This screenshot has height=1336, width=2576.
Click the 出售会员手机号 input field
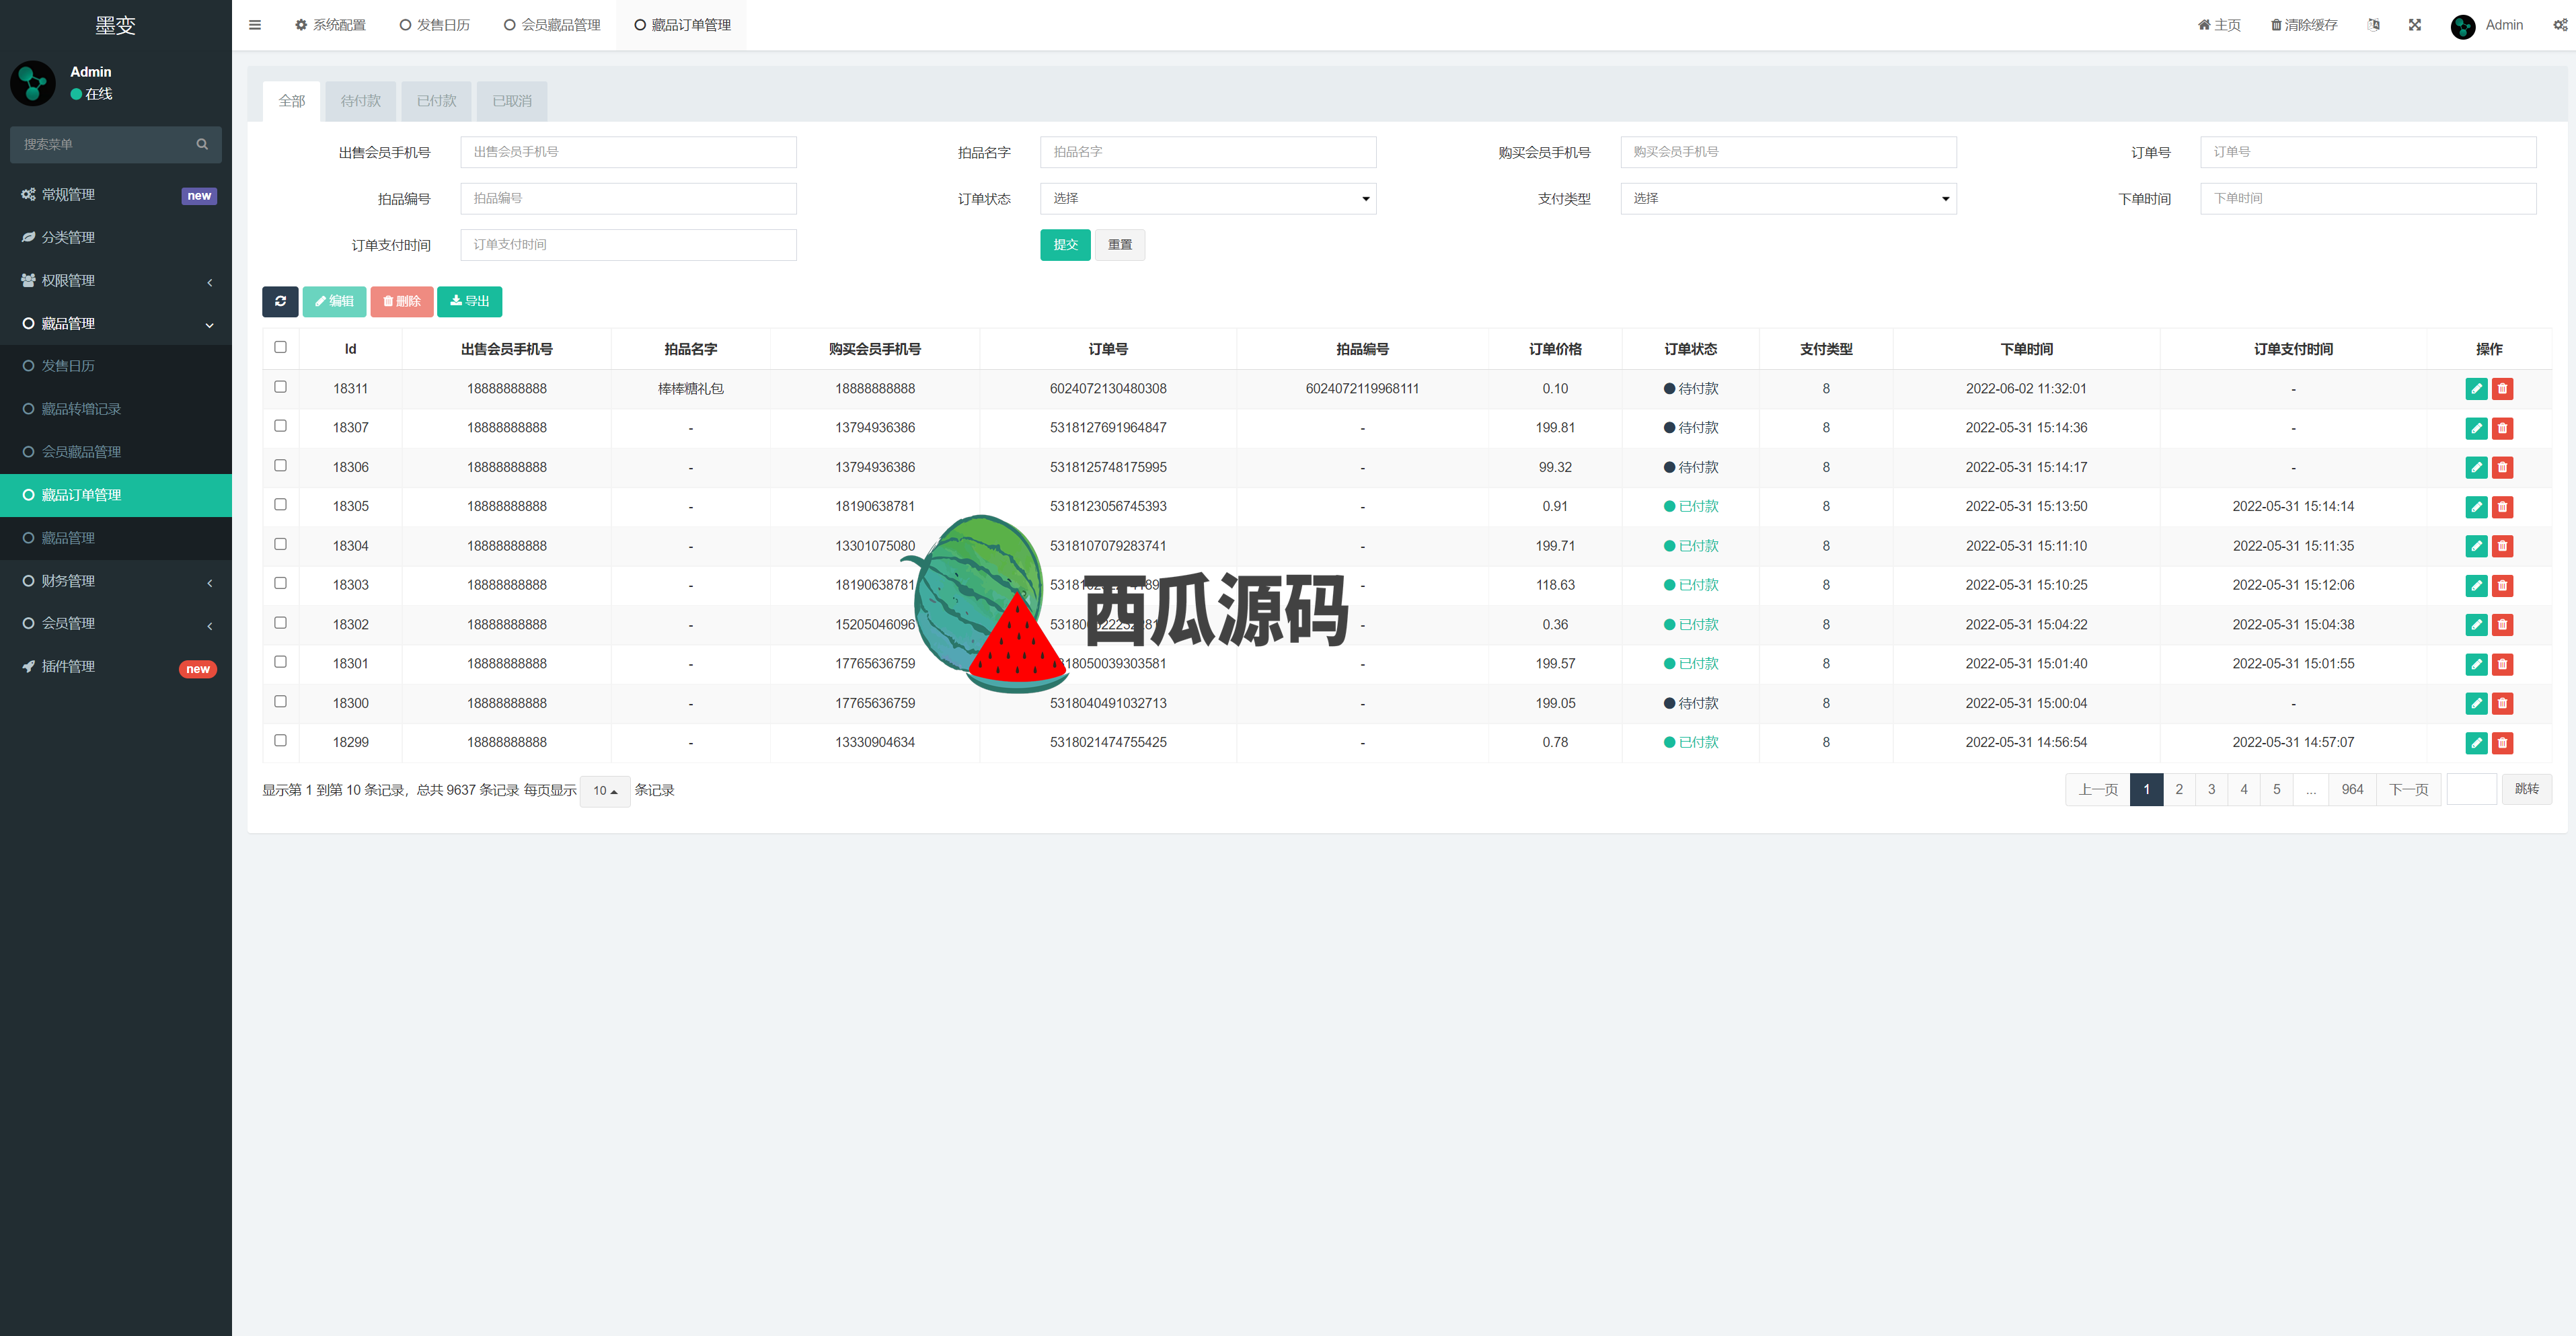click(628, 152)
